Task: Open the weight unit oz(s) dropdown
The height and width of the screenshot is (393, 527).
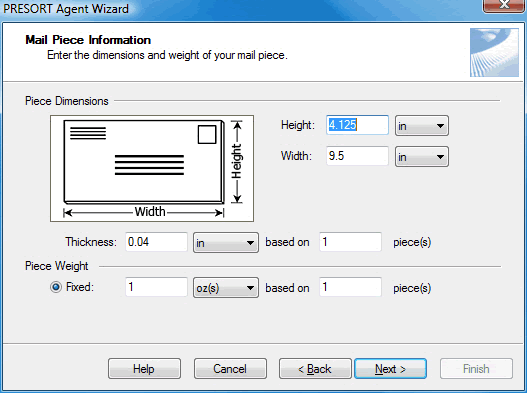Action: [x=226, y=288]
